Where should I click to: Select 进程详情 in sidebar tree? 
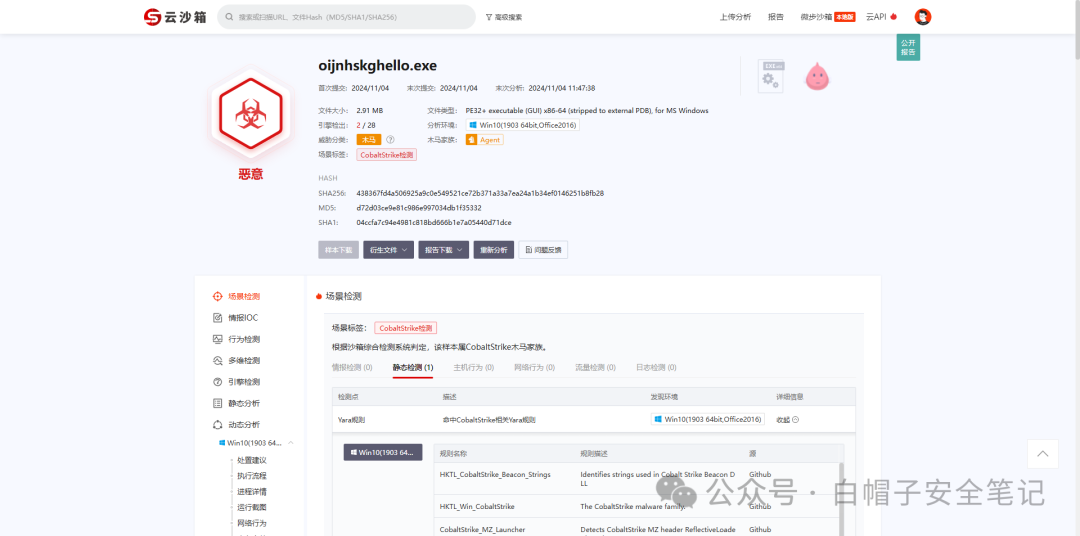[251, 491]
